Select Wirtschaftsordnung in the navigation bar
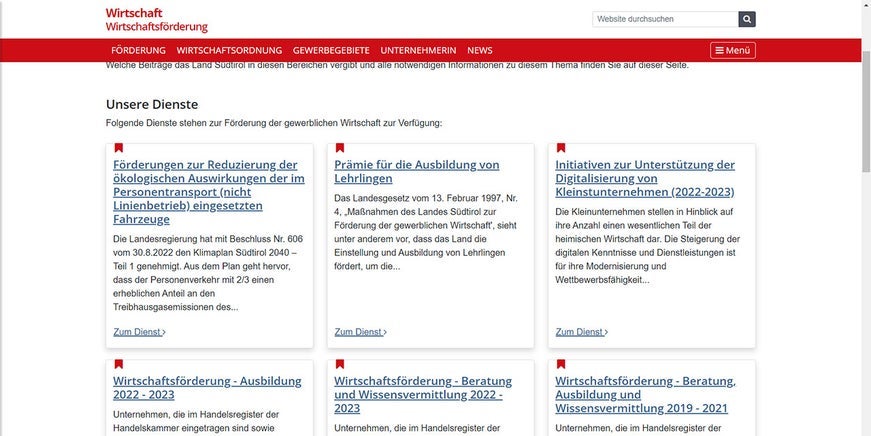Image resolution: width=871 pixels, height=436 pixels. 229,50
